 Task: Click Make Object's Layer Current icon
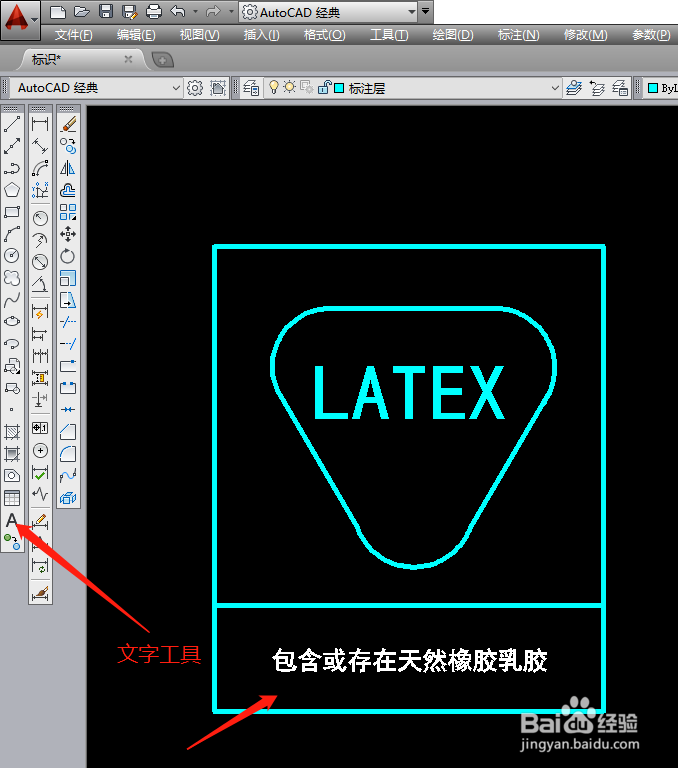pos(574,88)
